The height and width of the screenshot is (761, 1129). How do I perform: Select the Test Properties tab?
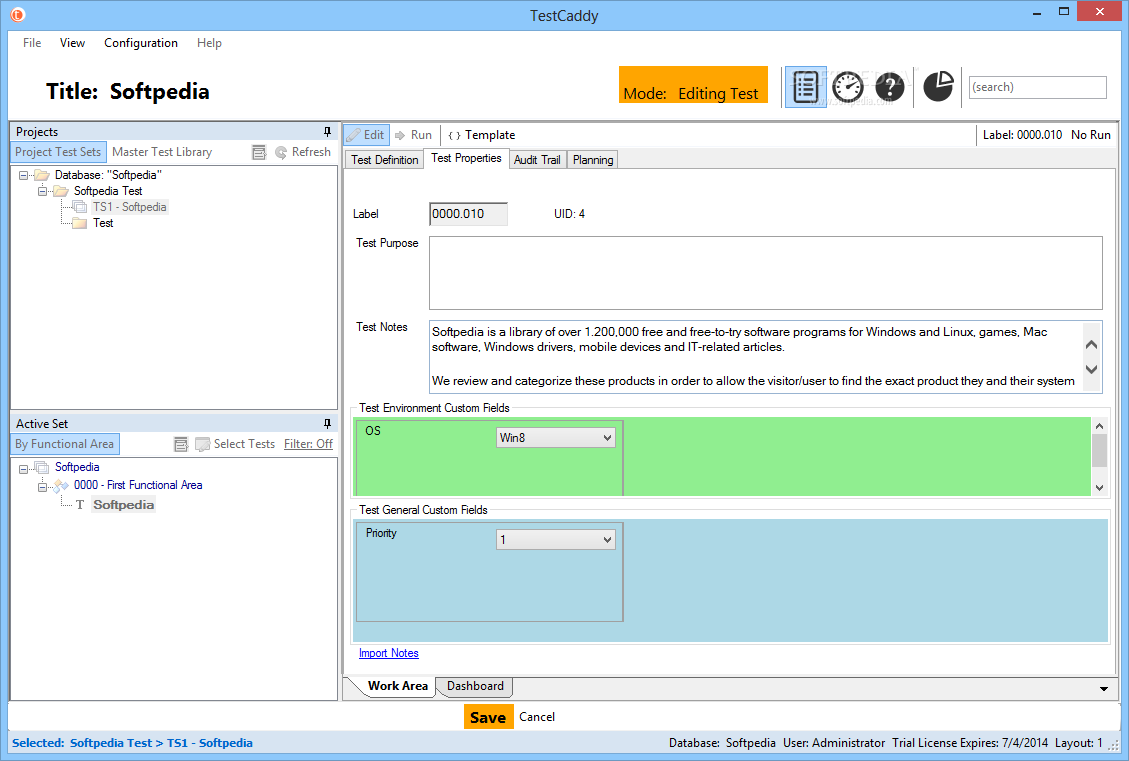[466, 158]
